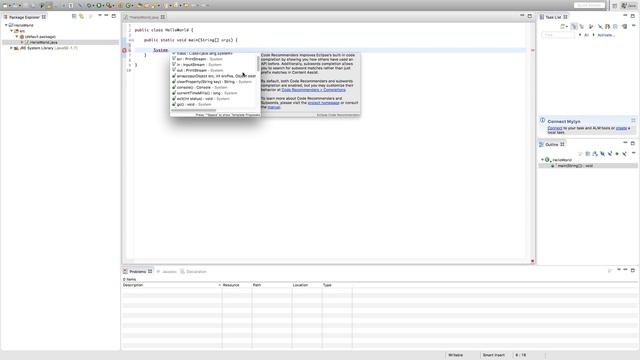Expand the HelloWorld.java tree node
Image resolution: width=640 pixels, height=360 pixels.
(22, 42)
